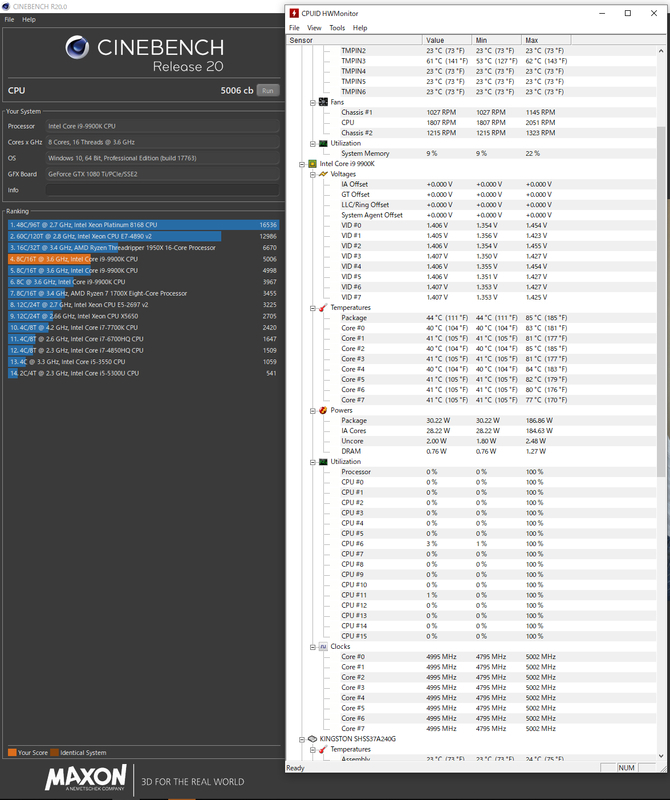Select ranking entry Intel Core i5-5300U CPU

[143, 373]
